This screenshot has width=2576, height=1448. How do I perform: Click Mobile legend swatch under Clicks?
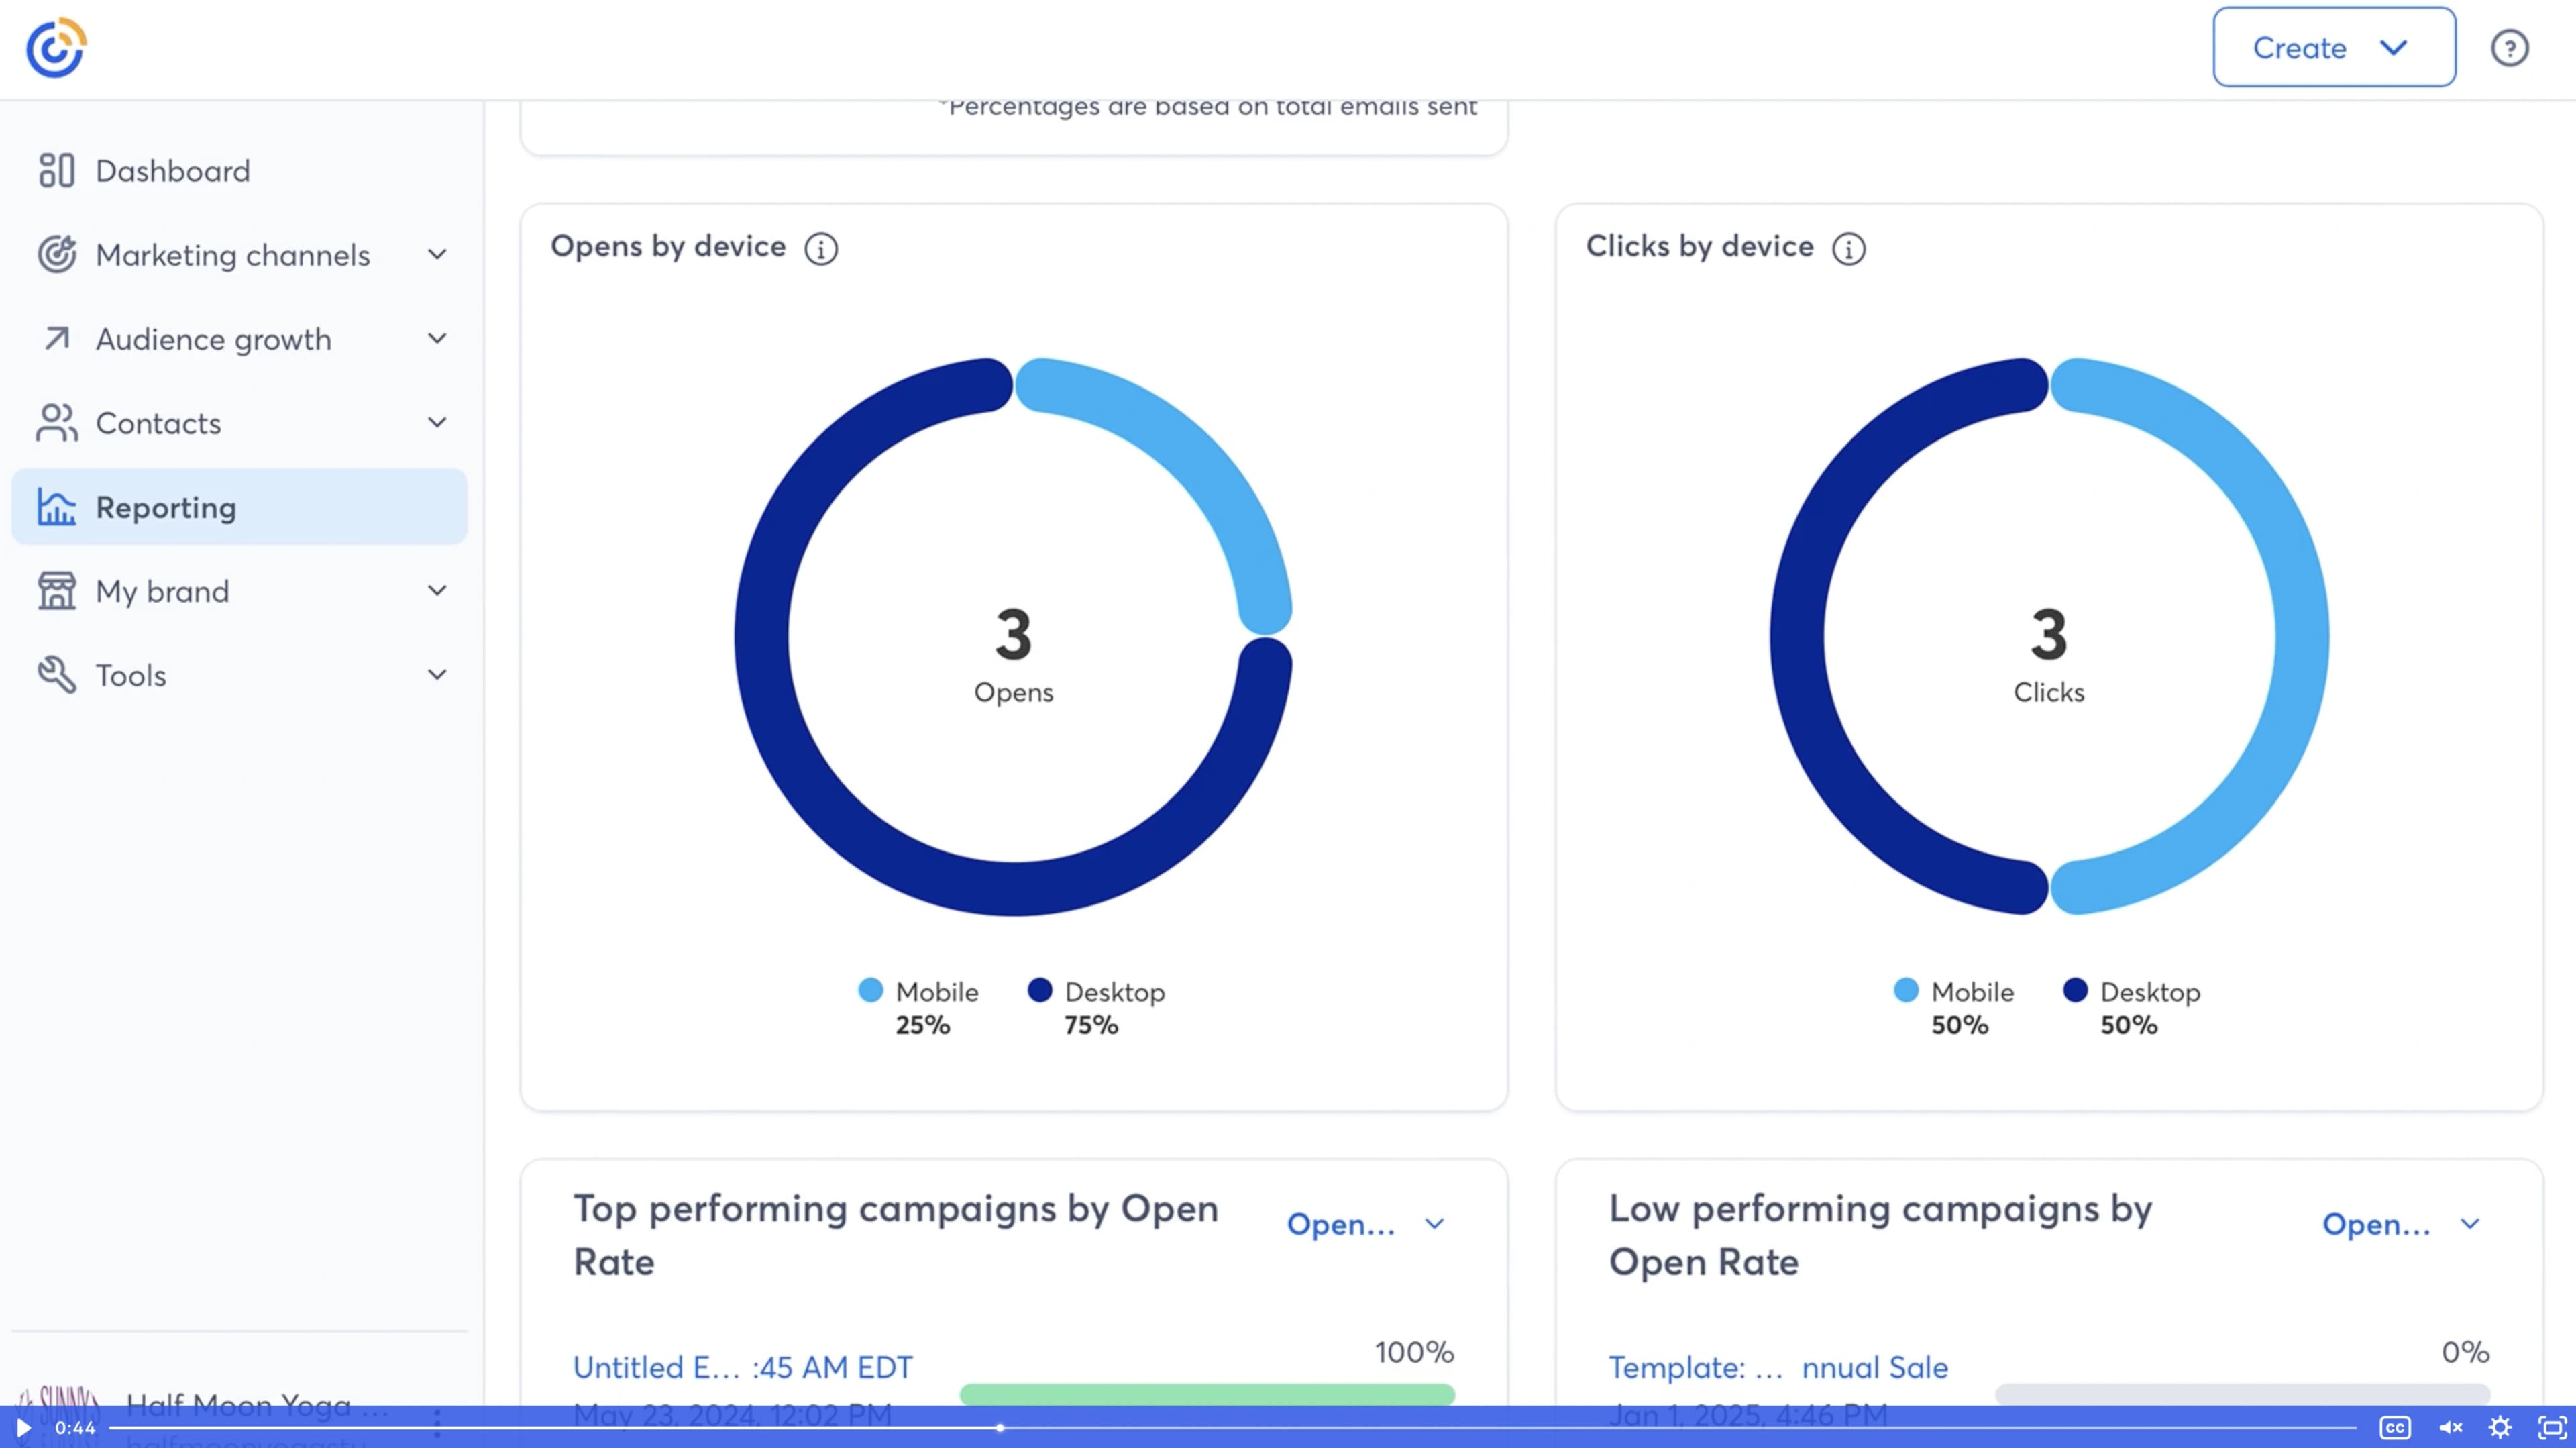[x=1906, y=990]
